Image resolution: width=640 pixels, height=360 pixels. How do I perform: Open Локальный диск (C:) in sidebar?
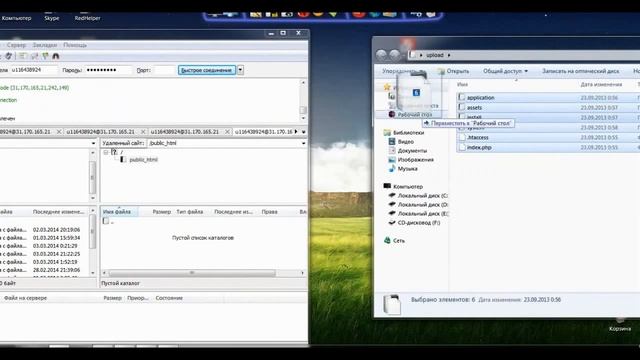click(422, 196)
